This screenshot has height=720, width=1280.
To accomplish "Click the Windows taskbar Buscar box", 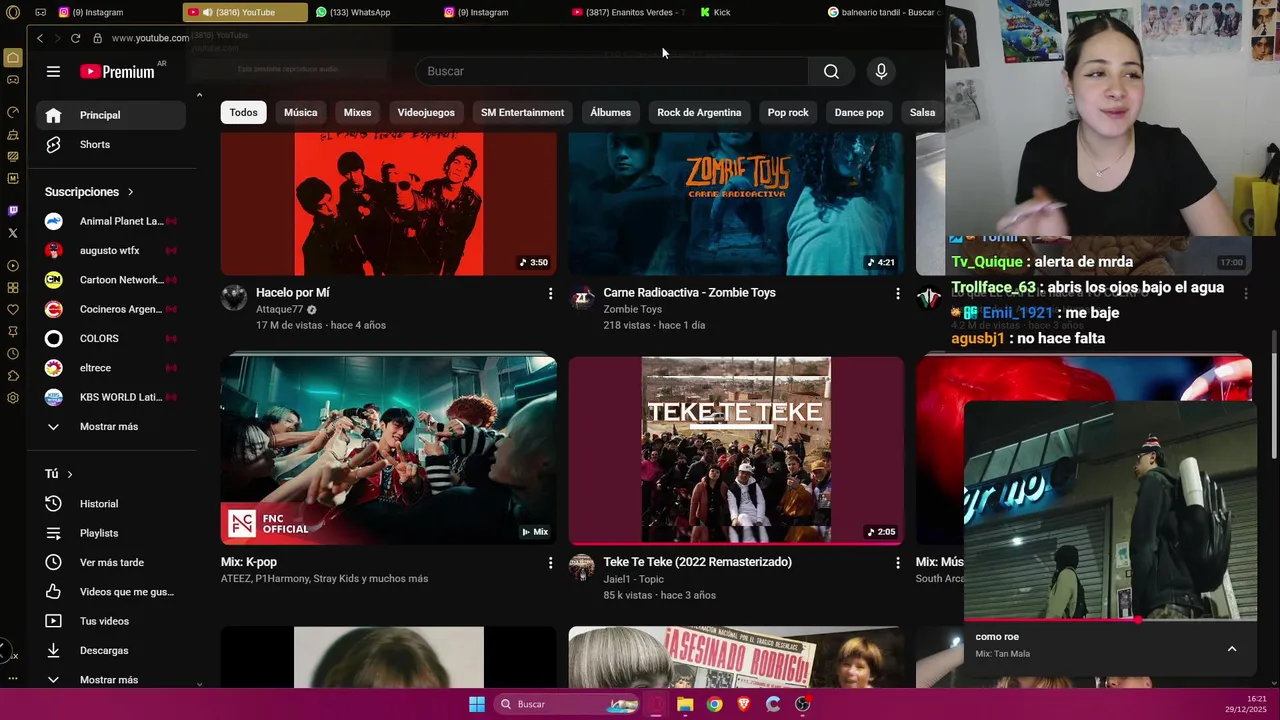I will tap(569, 704).
